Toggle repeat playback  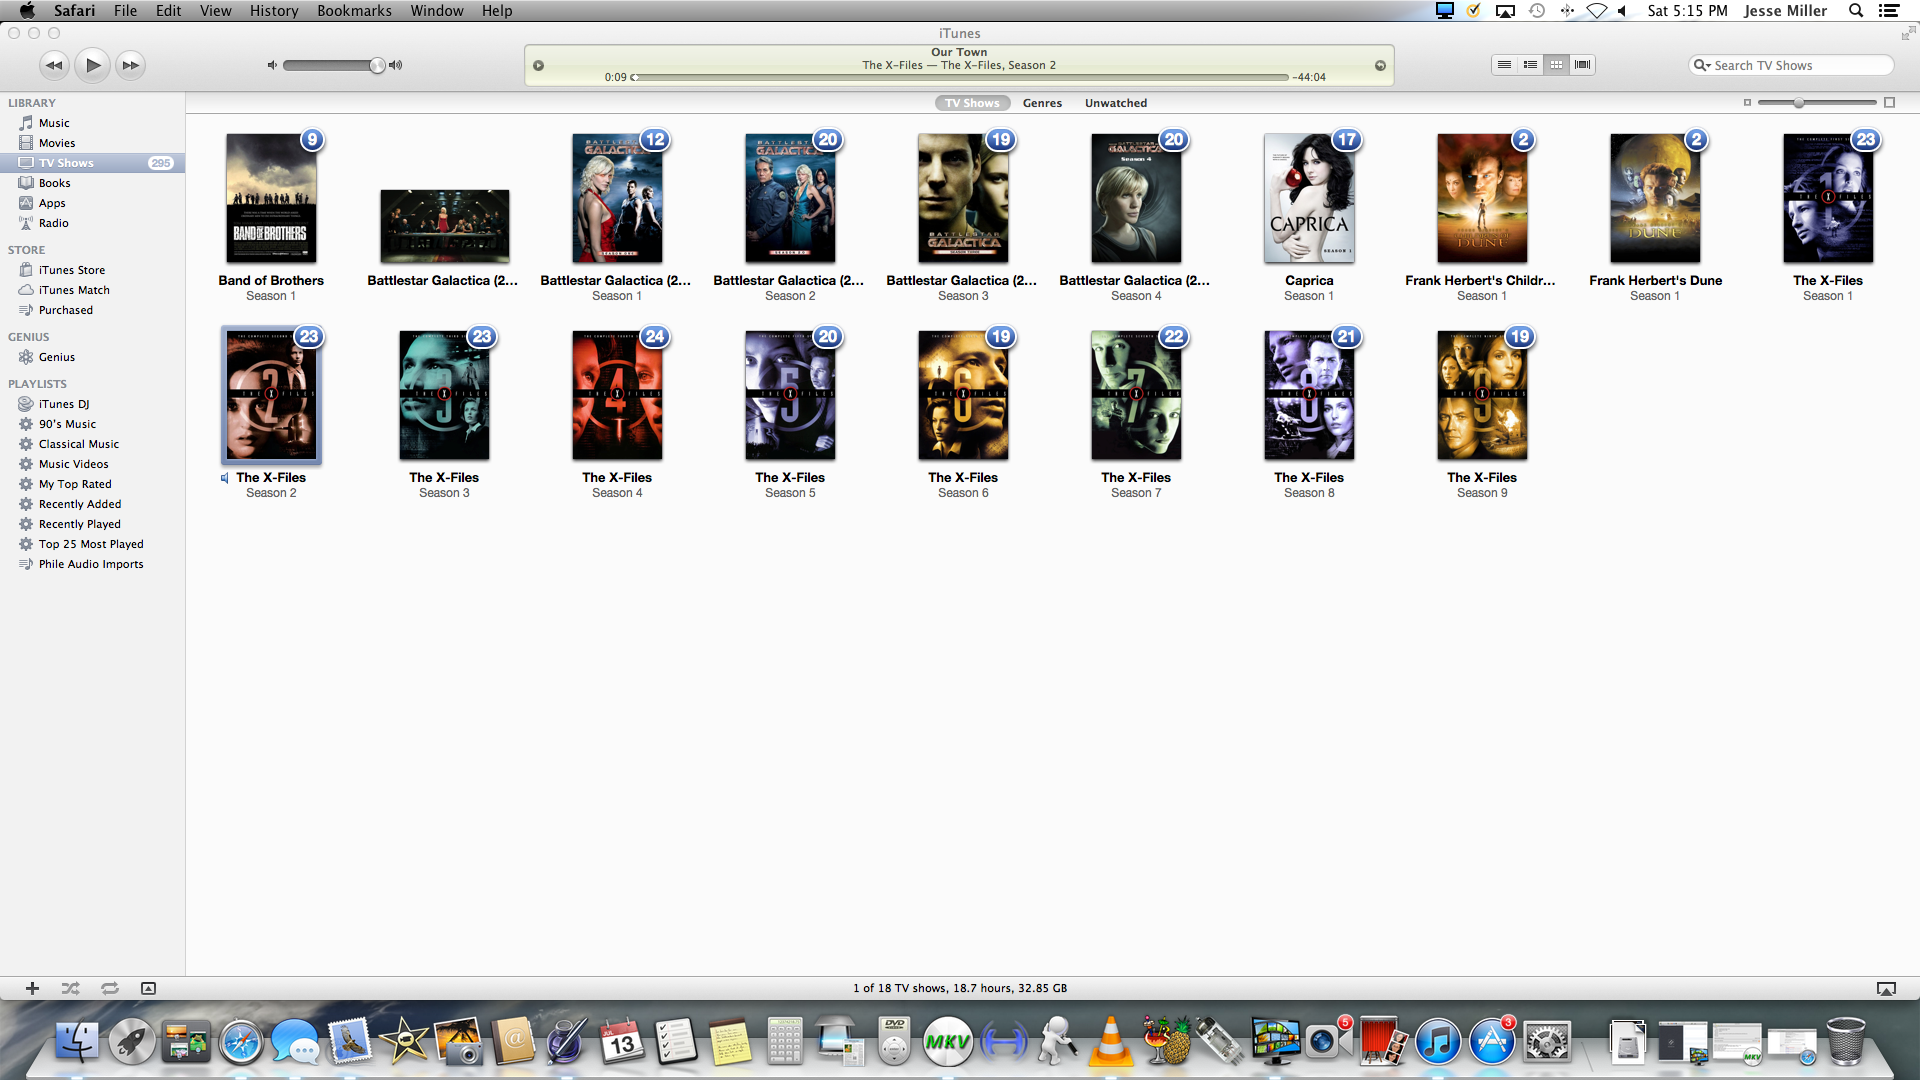pos(109,988)
